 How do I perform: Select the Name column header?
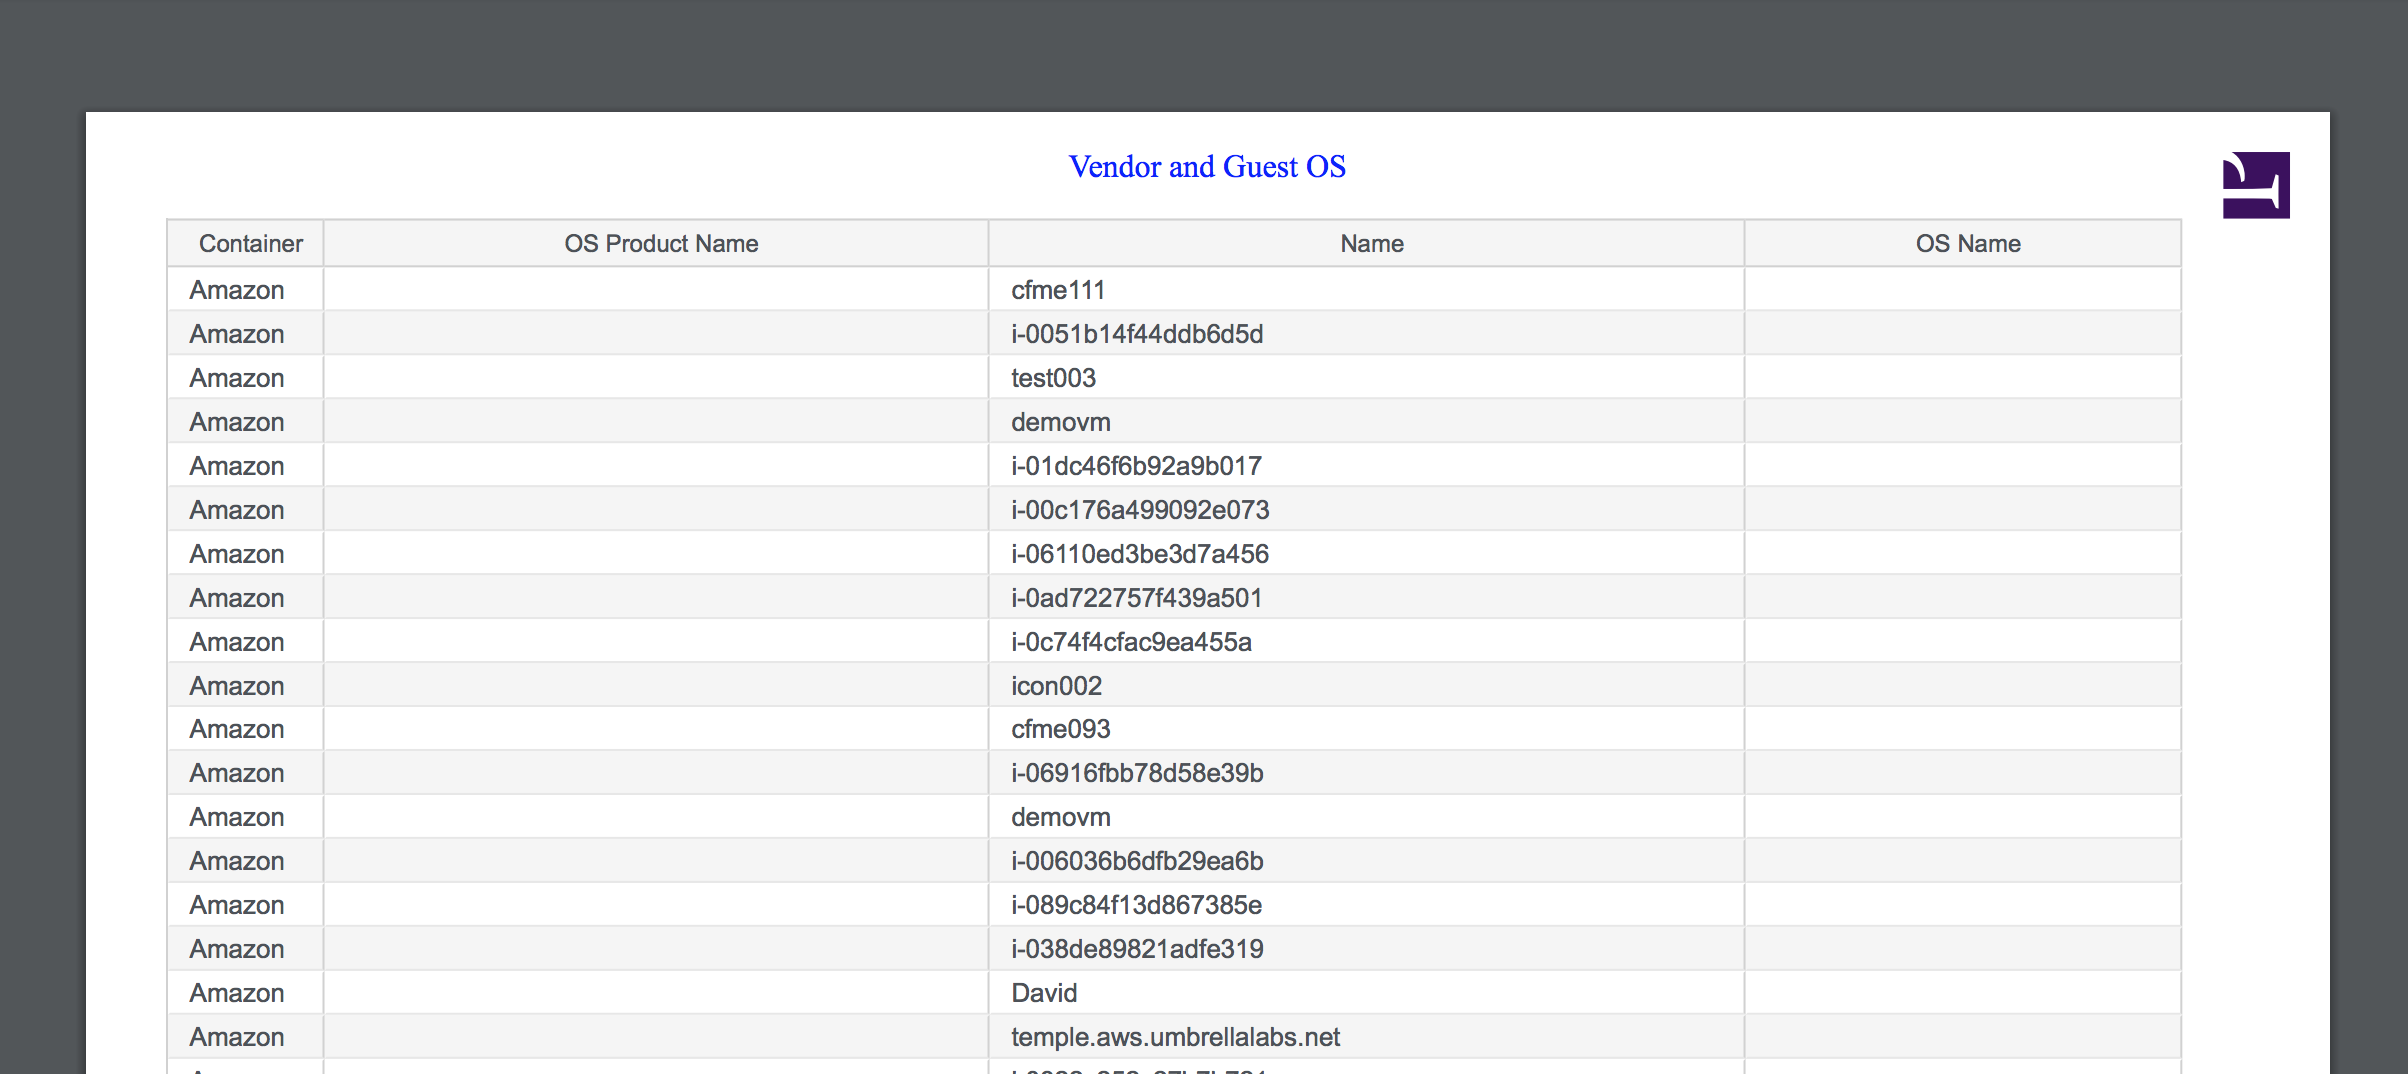pyautogui.click(x=1367, y=243)
